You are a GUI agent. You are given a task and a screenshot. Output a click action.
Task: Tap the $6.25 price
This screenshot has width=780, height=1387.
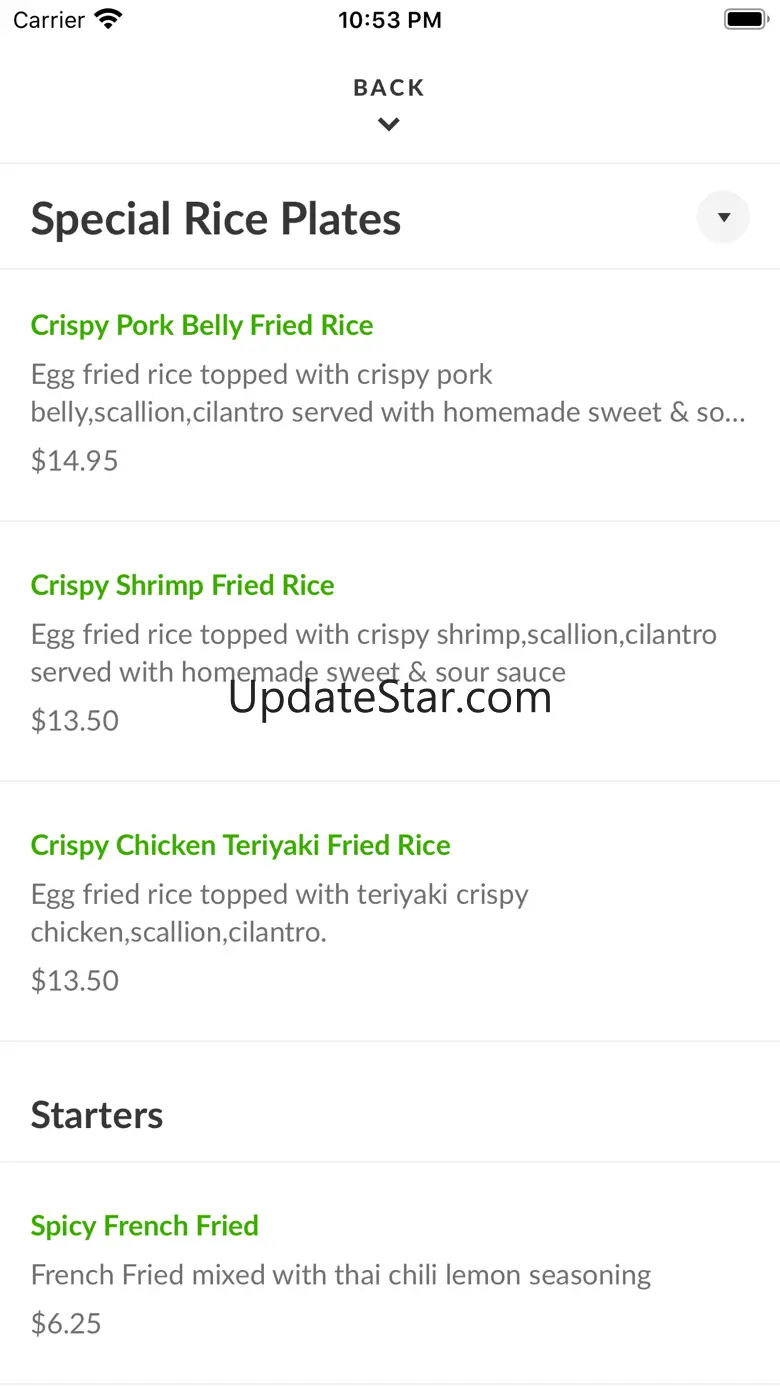point(66,1324)
